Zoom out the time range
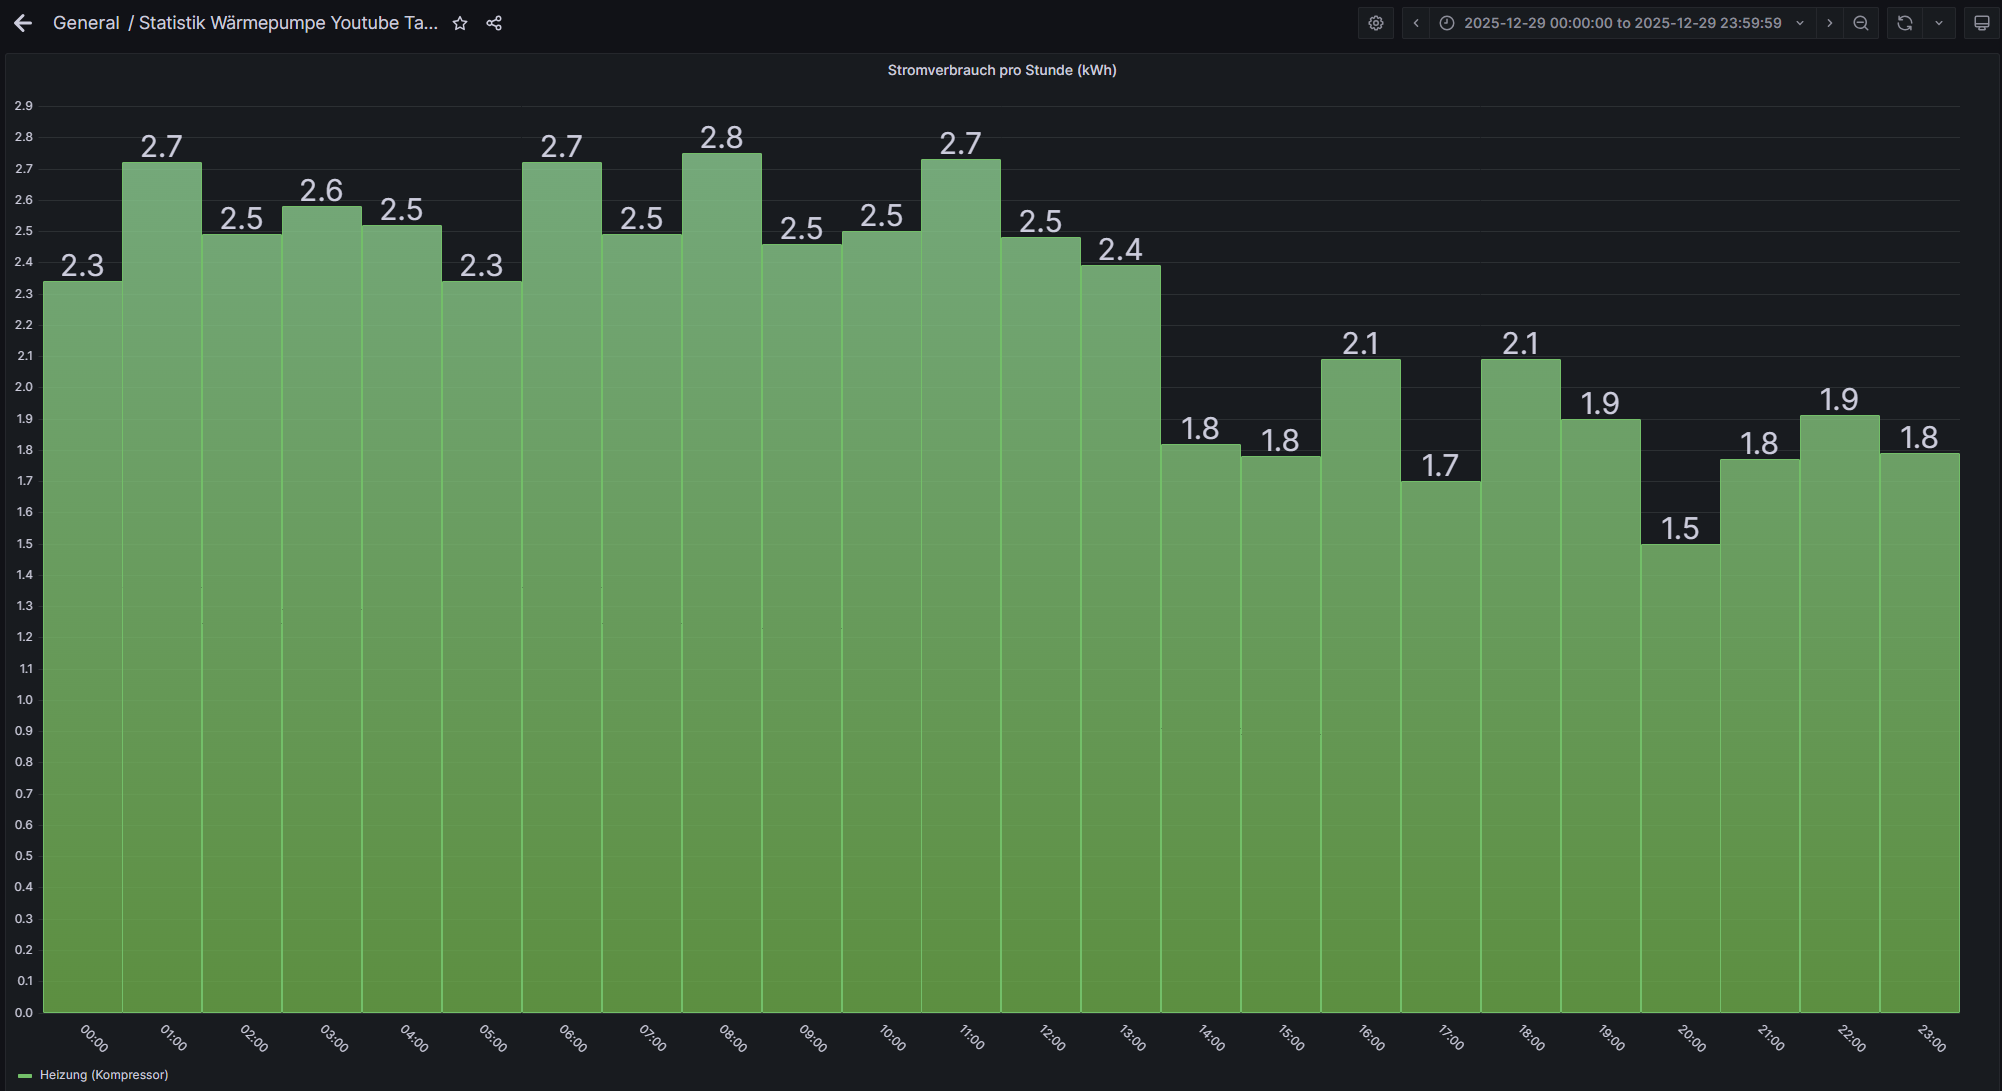 (1861, 23)
